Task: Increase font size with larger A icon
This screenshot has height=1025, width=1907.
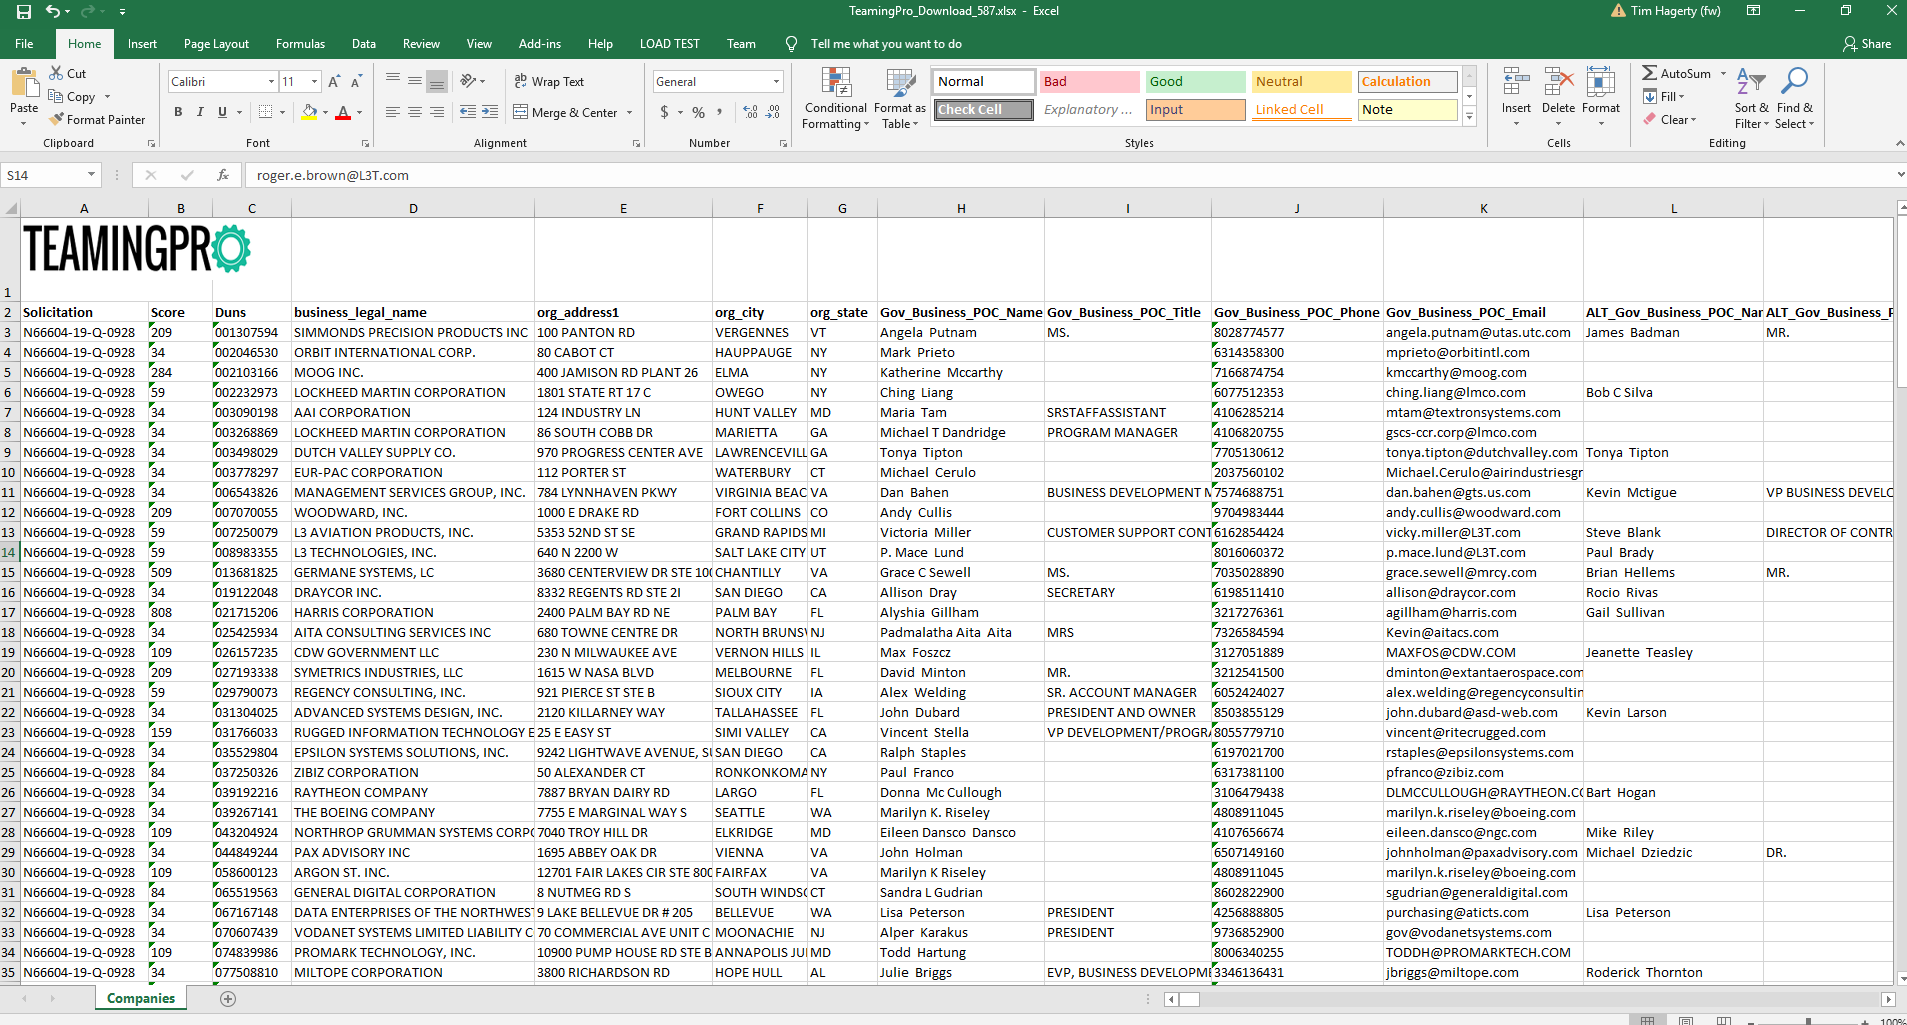Action: tap(334, 81)
